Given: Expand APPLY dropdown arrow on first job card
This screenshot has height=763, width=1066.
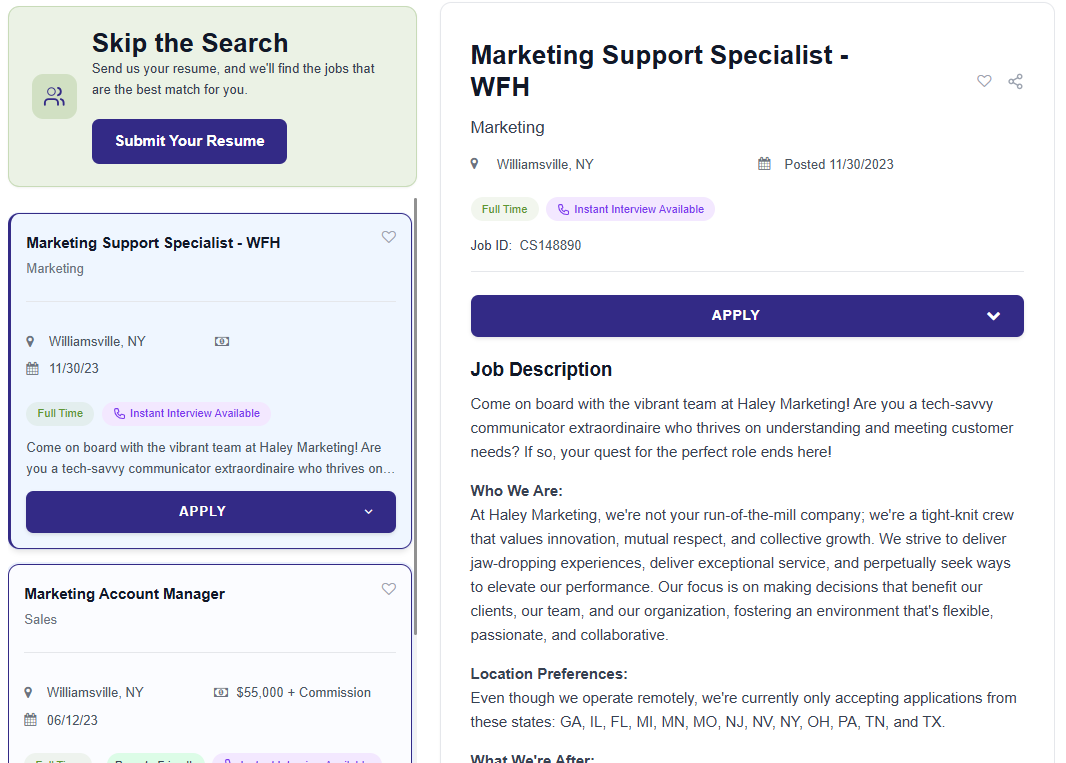Looking at the screenshot, I should pyautogui.click(x=368, y=512).
